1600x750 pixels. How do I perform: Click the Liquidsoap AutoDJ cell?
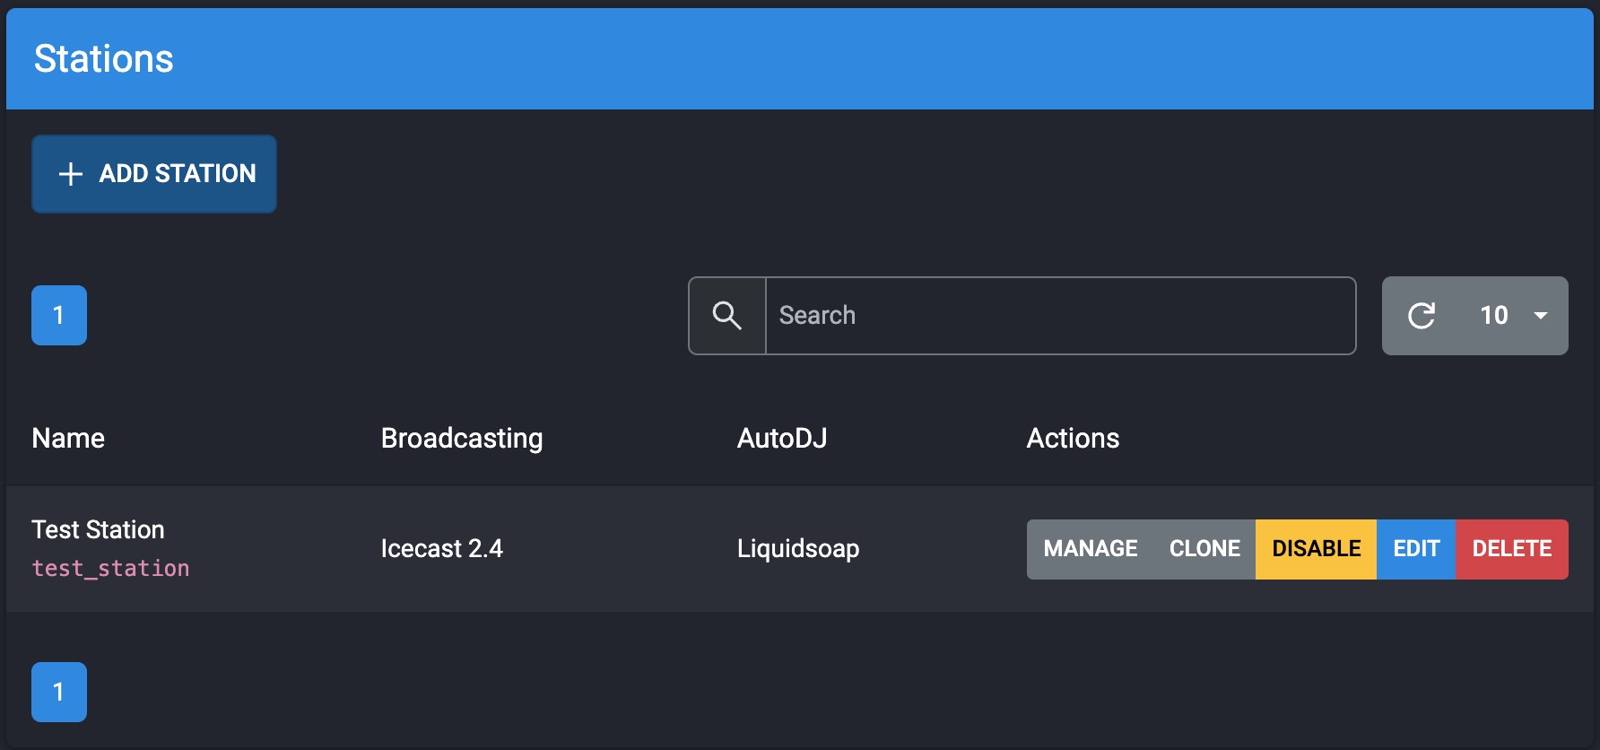click(797, 549)
